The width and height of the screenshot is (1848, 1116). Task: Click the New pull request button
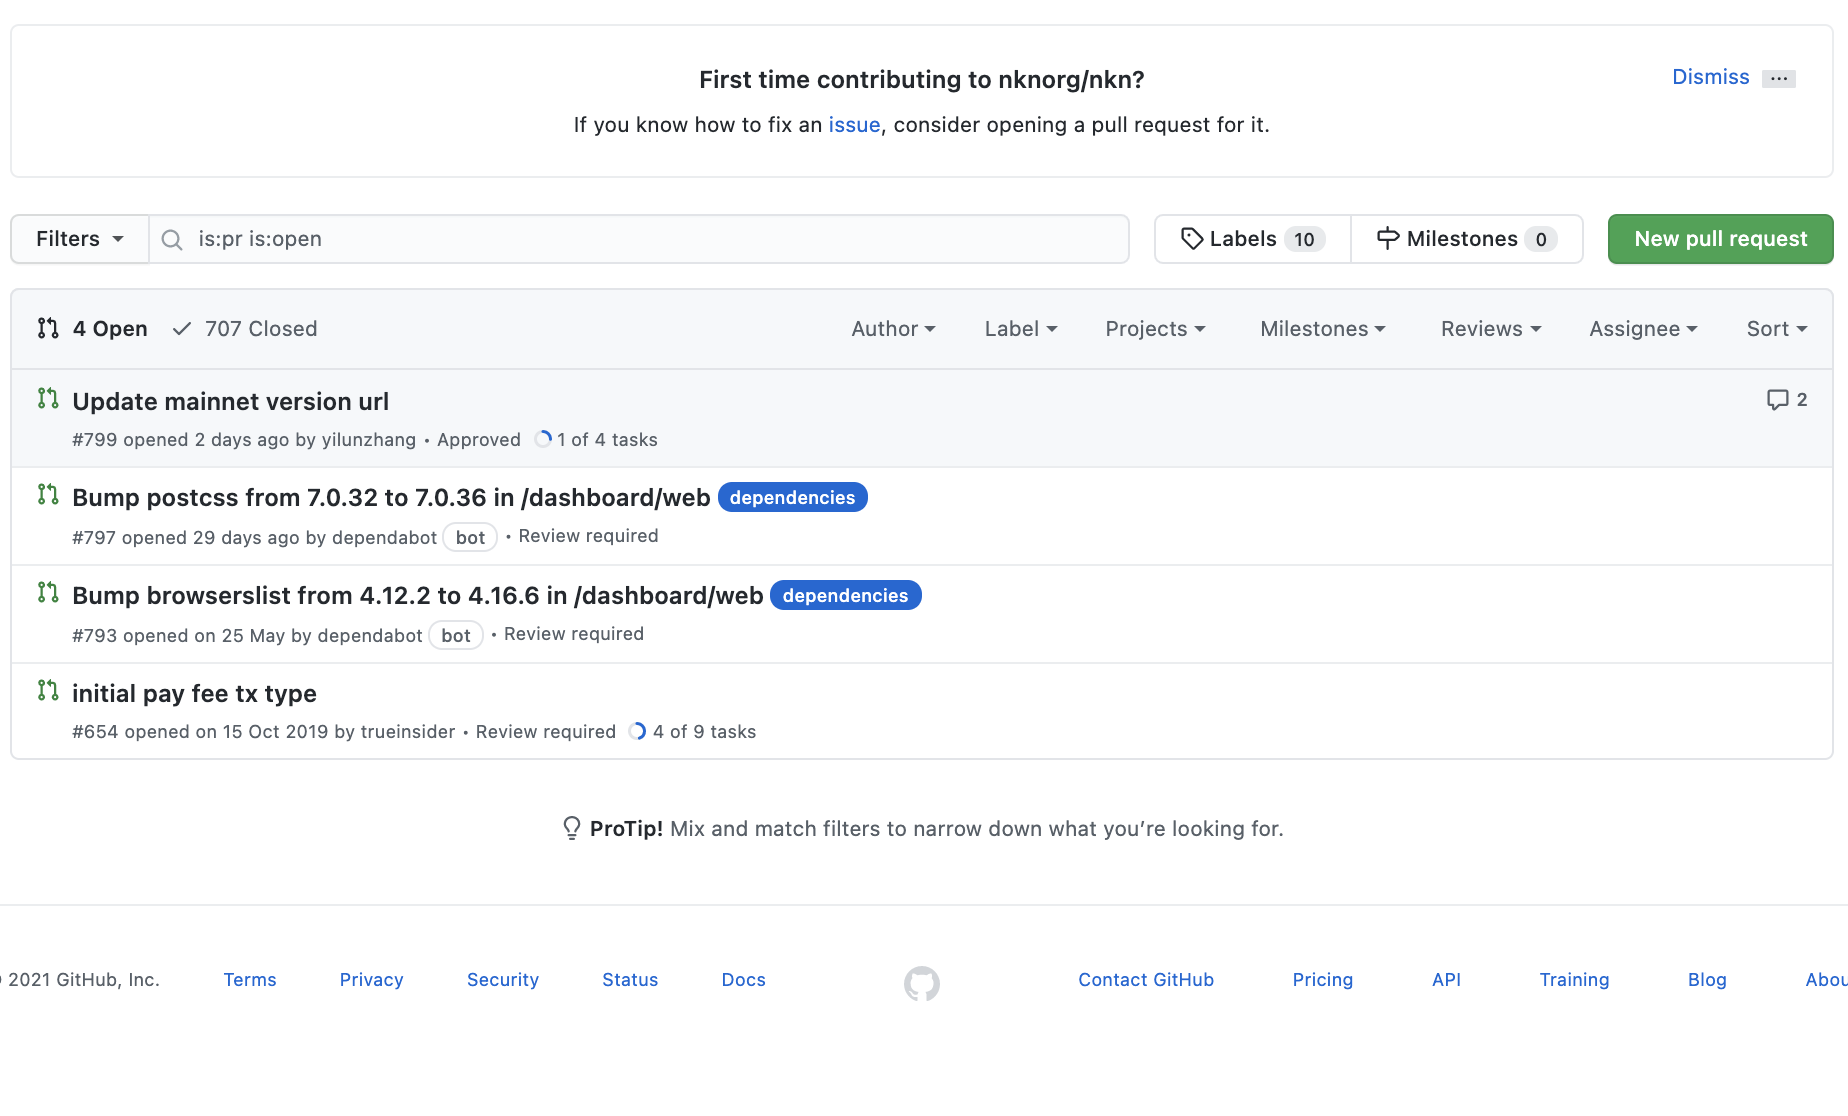coord(1721,239)
